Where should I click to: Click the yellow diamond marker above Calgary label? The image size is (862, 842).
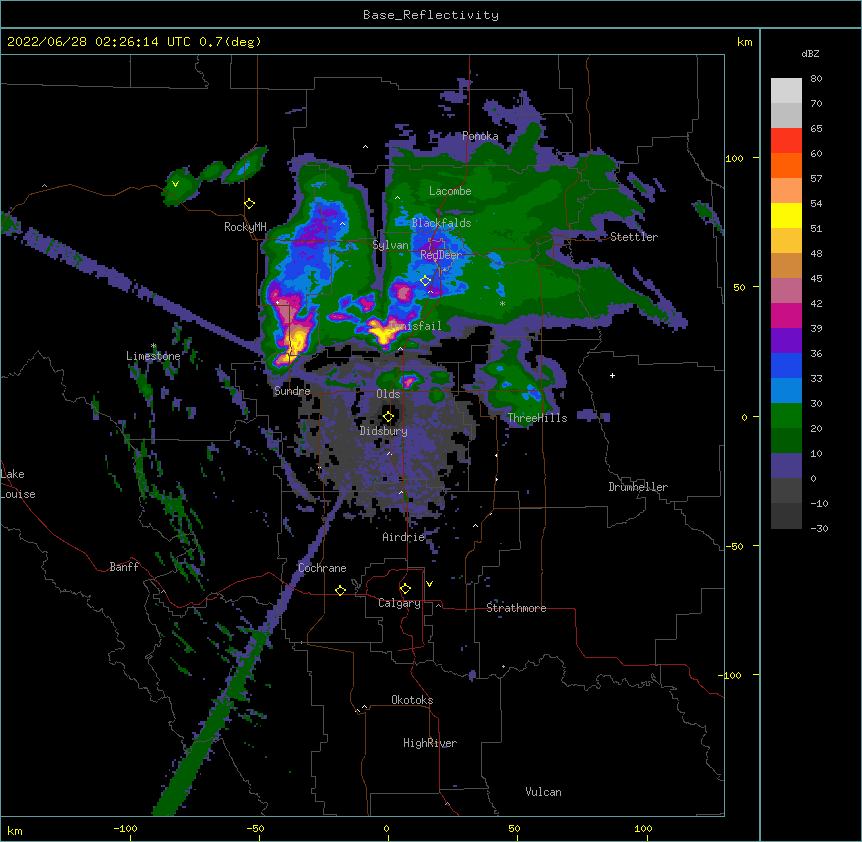click(x=405, y=589)
